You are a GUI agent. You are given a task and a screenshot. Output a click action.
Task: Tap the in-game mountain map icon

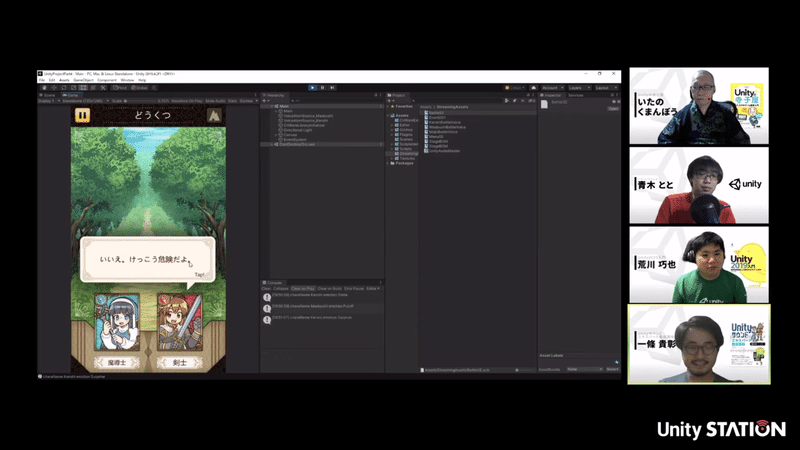point(214,116)
